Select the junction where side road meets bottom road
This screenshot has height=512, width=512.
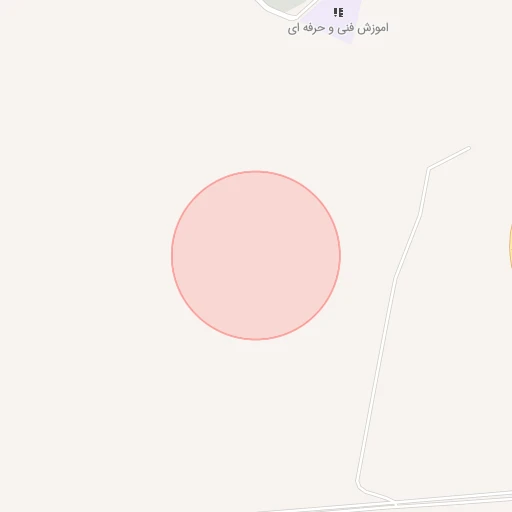pyautogui.click(x=395, y=502)
